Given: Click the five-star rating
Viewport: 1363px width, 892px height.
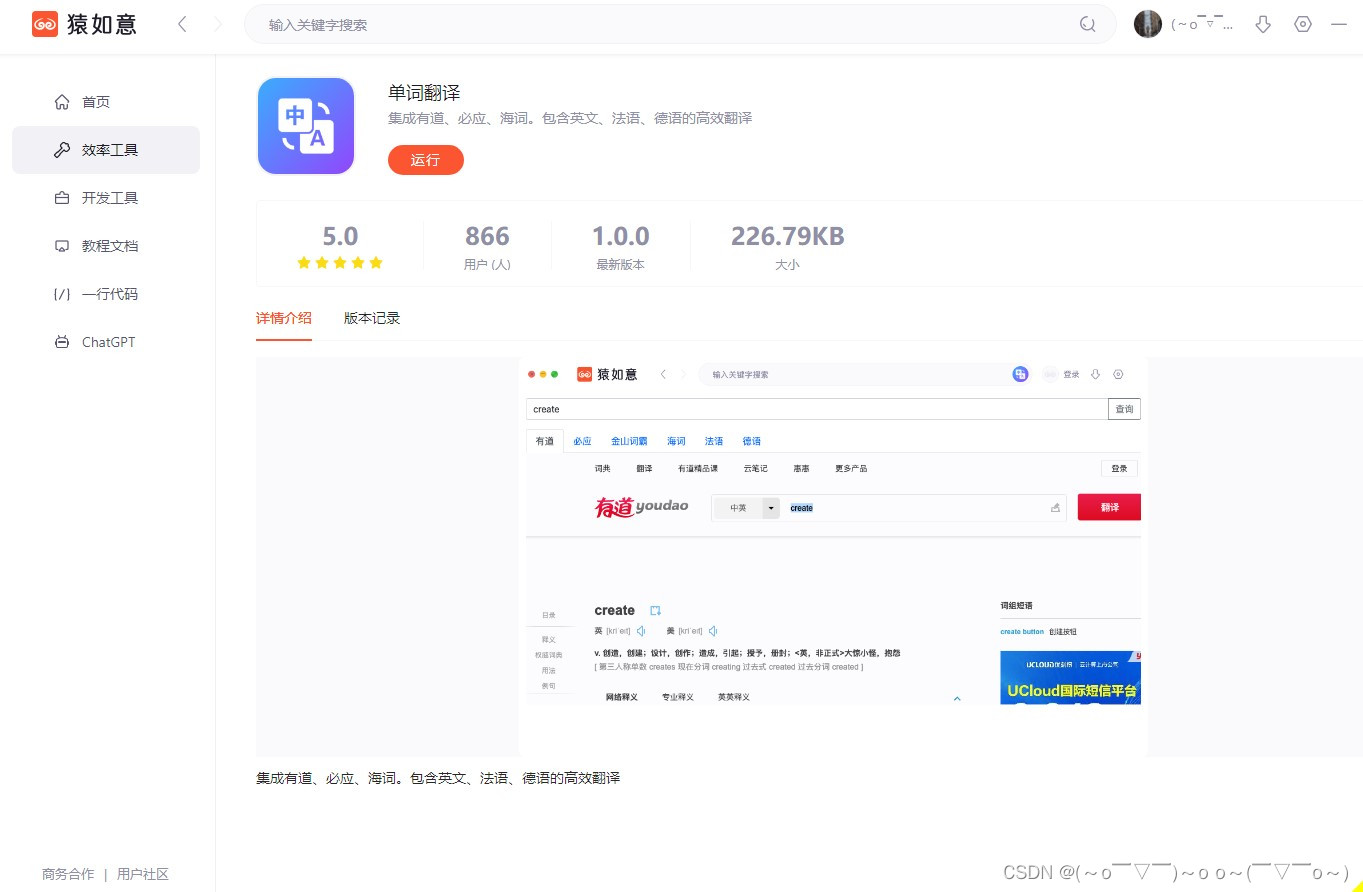Looking at the screenshot, I should coord(340,263).
